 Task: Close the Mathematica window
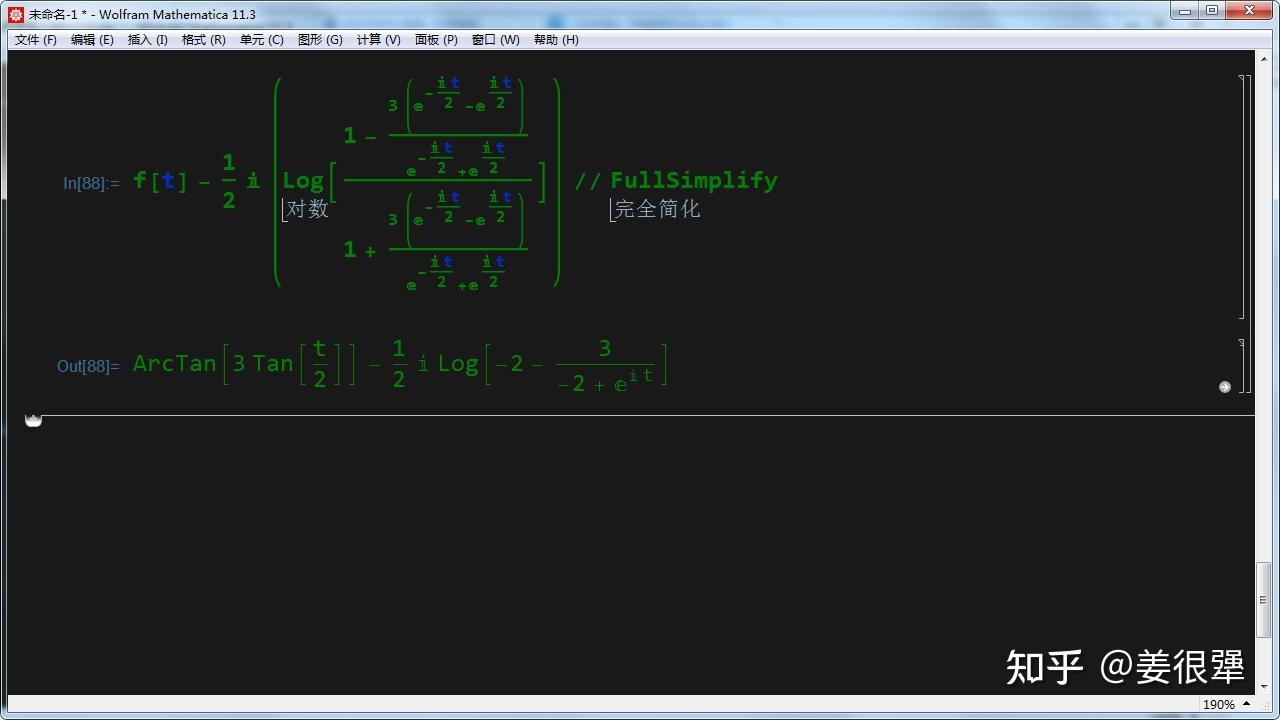[x=1249, y=11]
